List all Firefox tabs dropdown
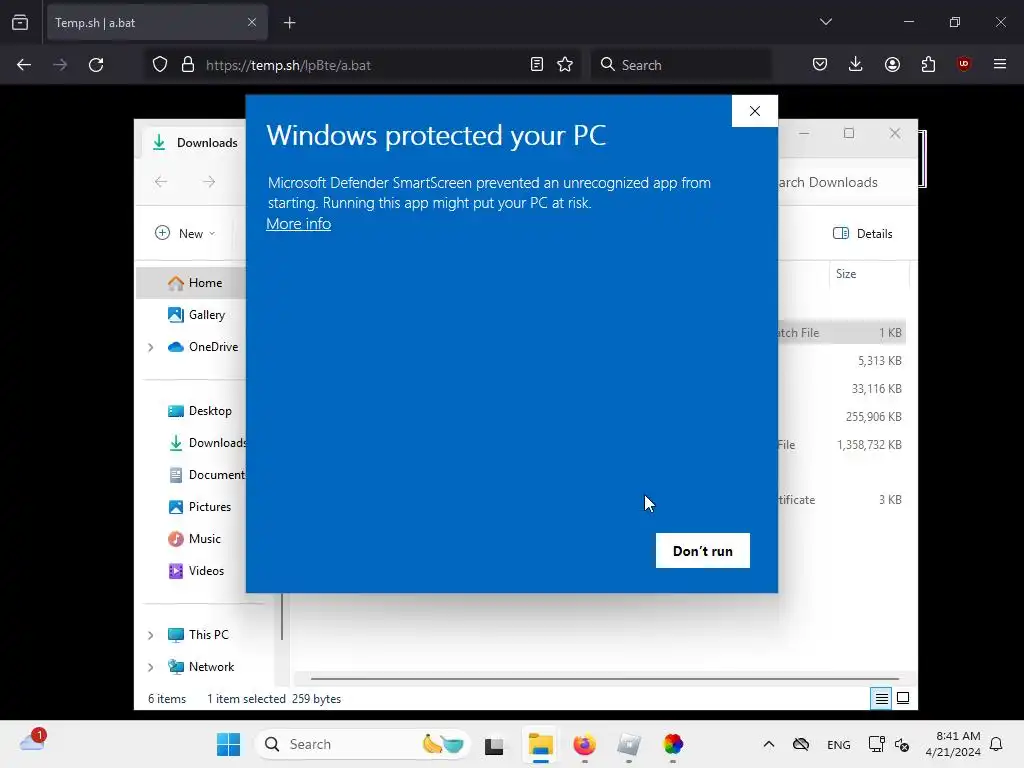The image size is (1024, 768). (825, 22)
